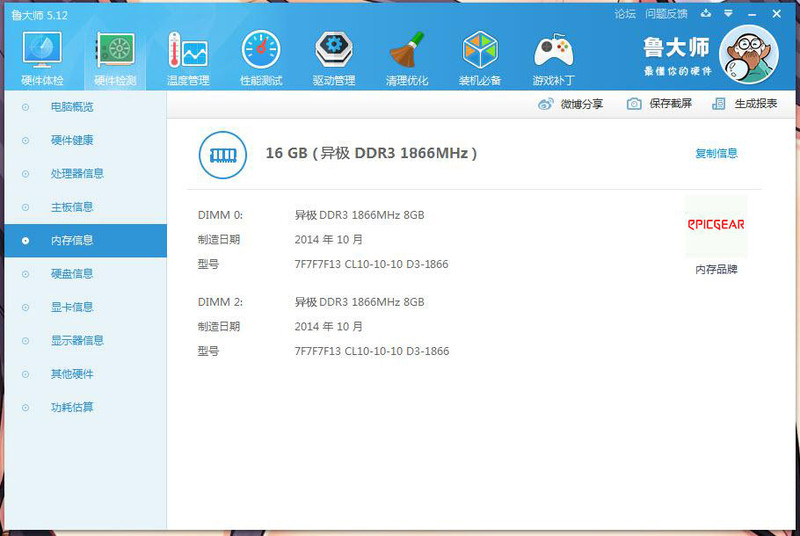Viewport: 800px width, 536px height.
Task: Switch to 功耗估算 sidebar item
Action: click(85, 407)
